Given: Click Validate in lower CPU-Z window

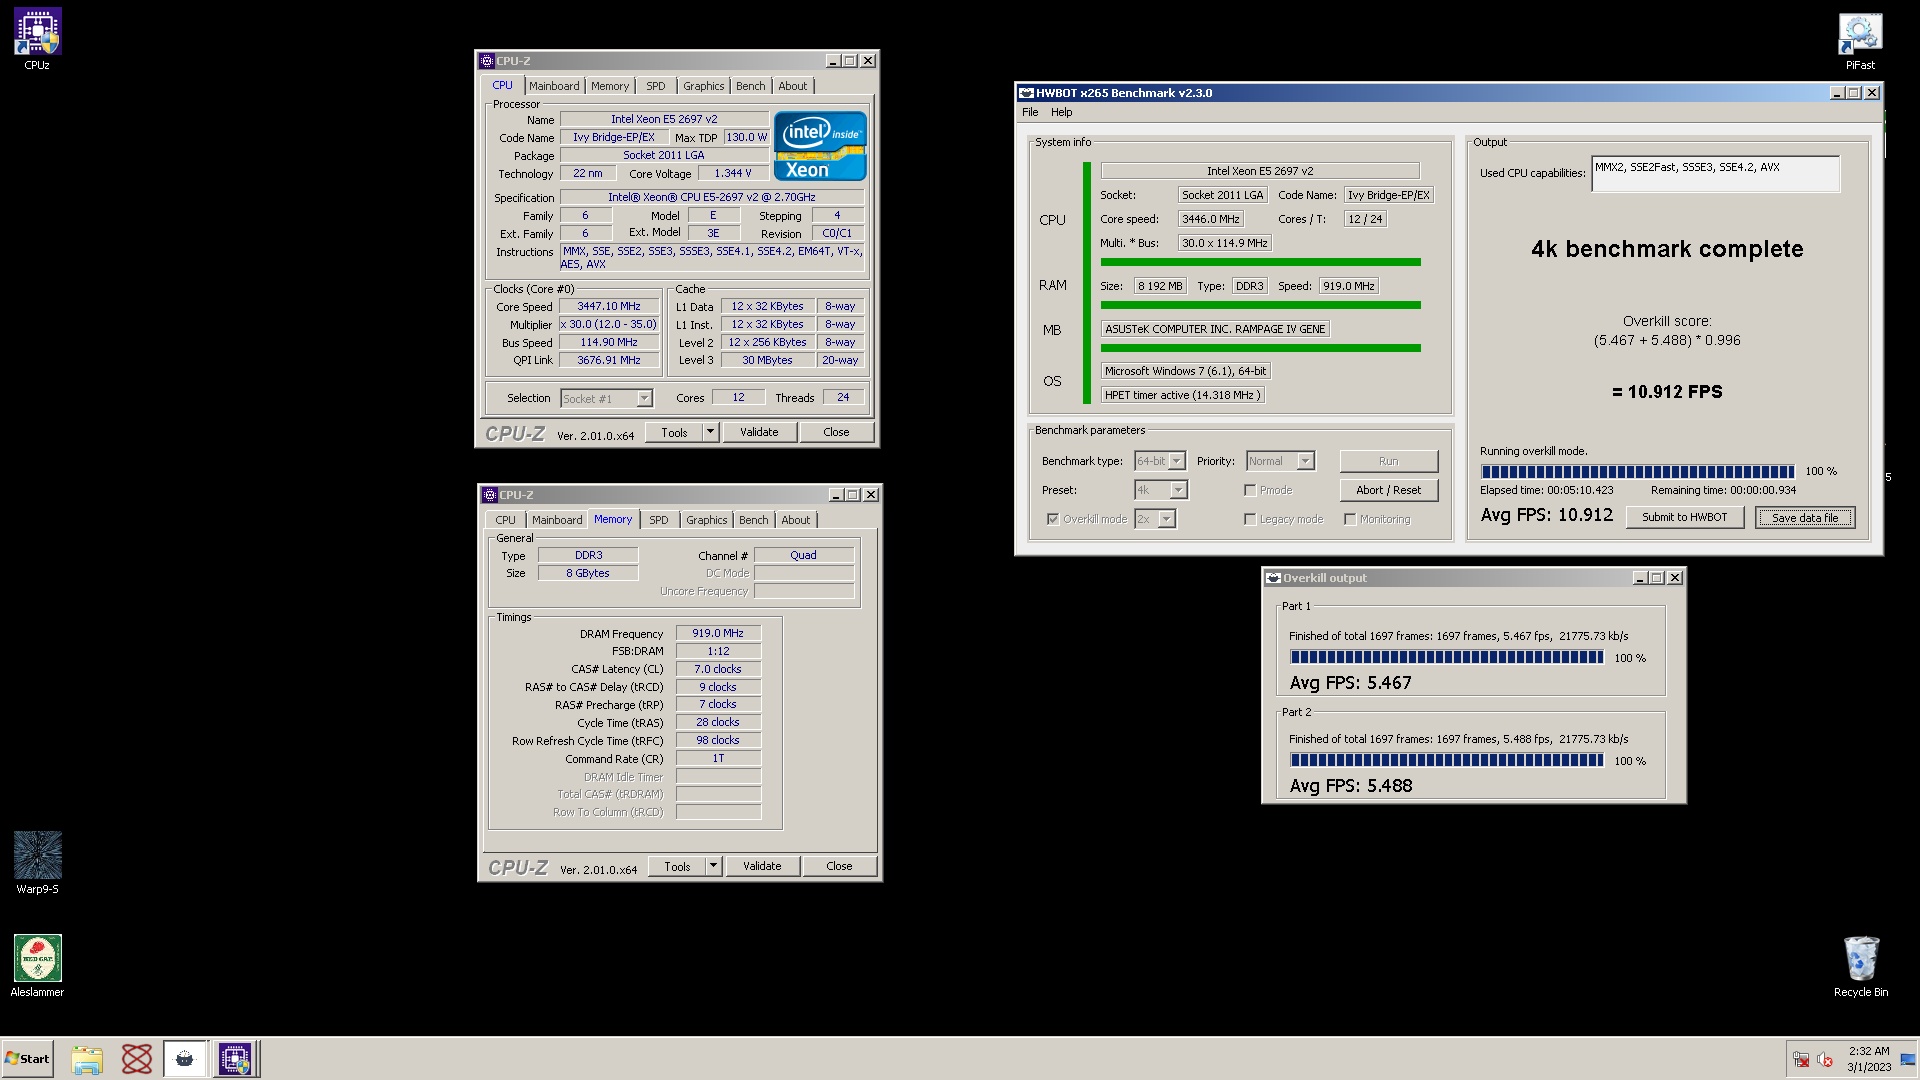Looking at the screenshot, I should click(x=762, y=866).
